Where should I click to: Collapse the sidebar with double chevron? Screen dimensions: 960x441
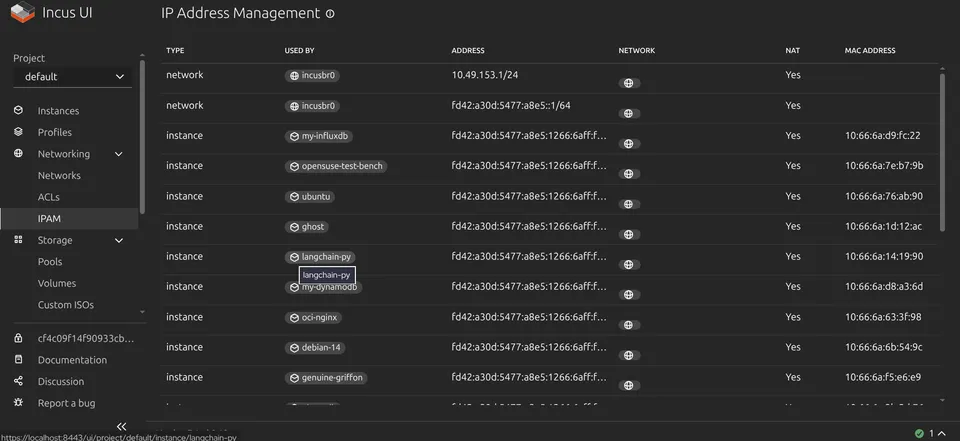tap(121, 426)
